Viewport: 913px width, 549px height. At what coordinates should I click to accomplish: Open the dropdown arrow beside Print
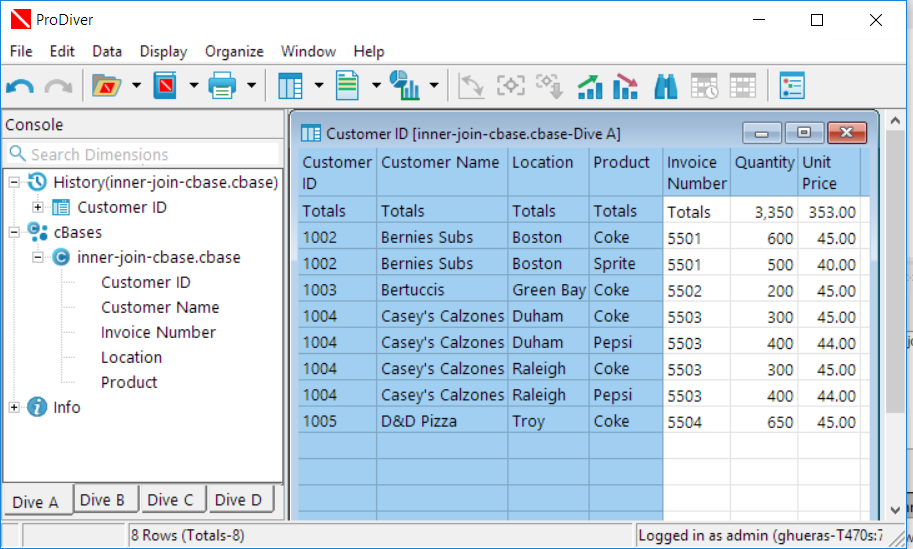(x=252, y=86)
